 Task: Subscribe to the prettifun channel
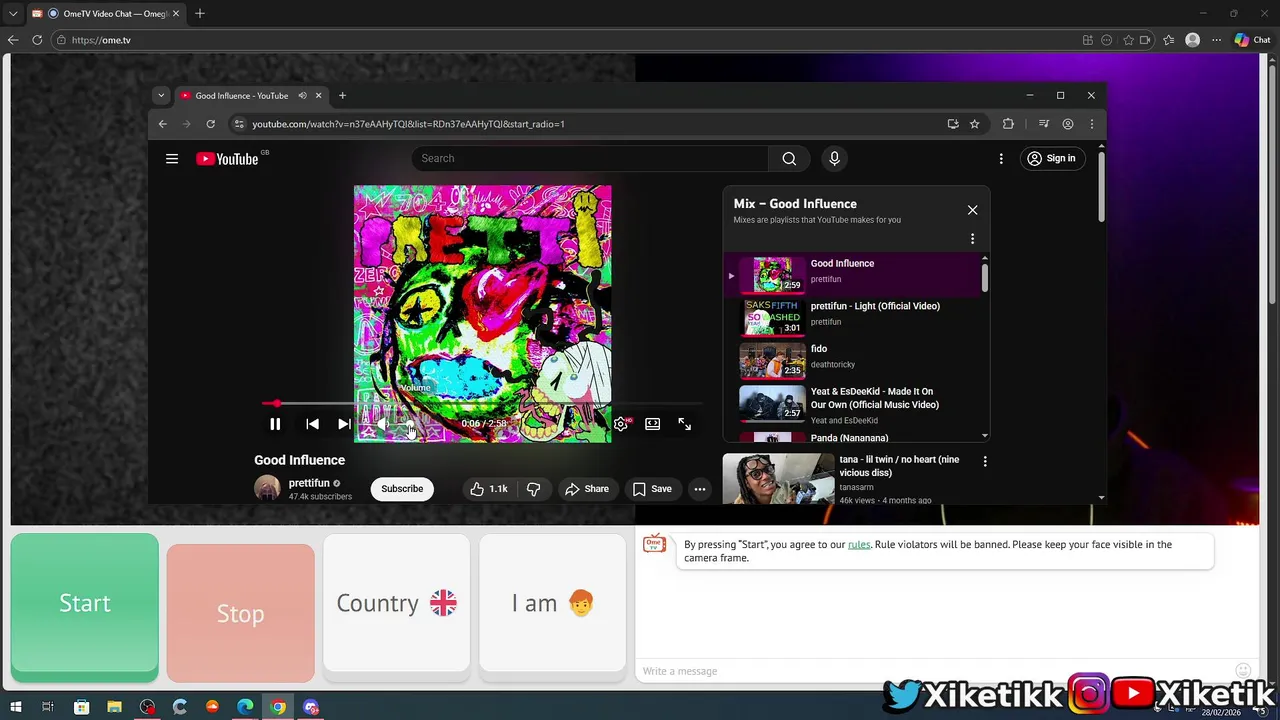402,489
